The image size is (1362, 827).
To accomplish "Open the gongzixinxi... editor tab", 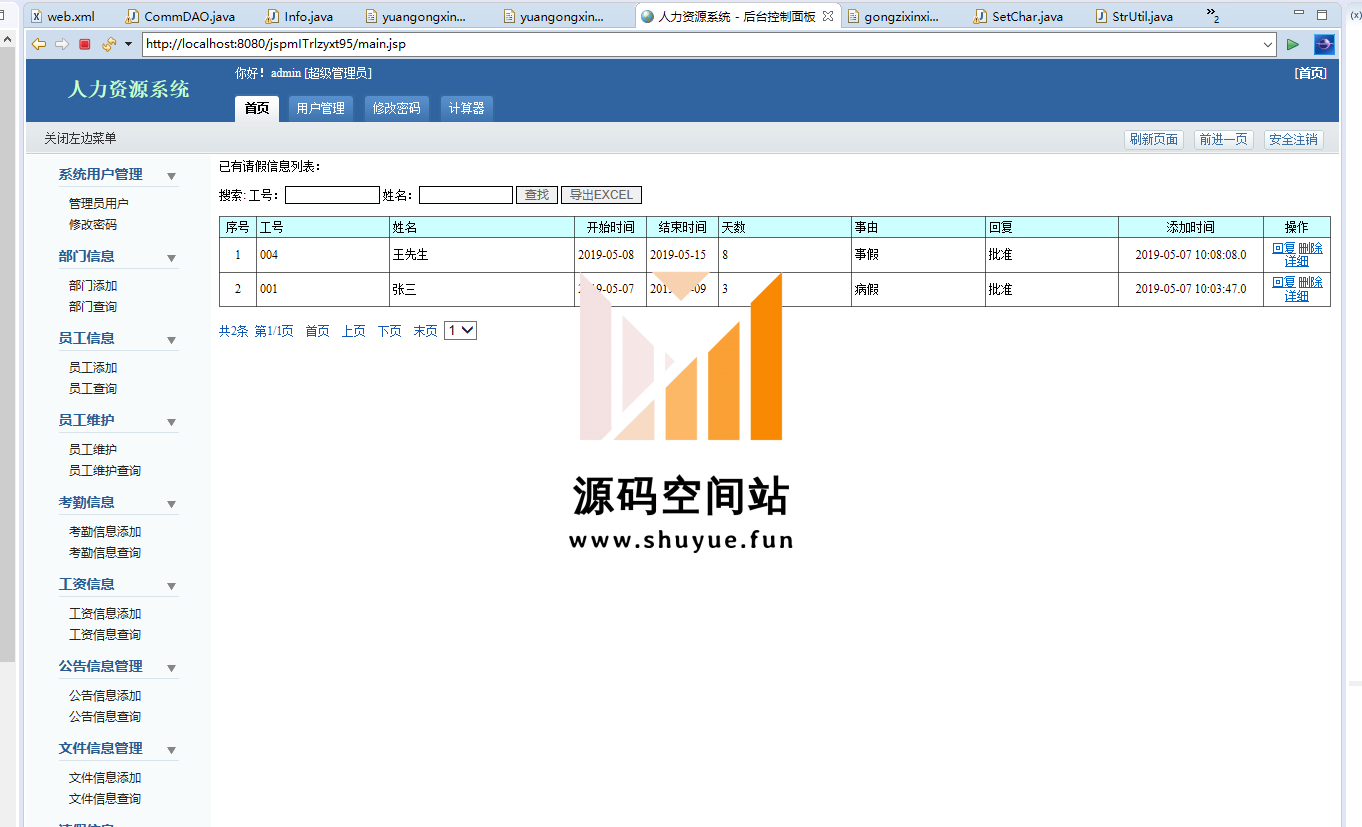I will click(x=895, y=16).
